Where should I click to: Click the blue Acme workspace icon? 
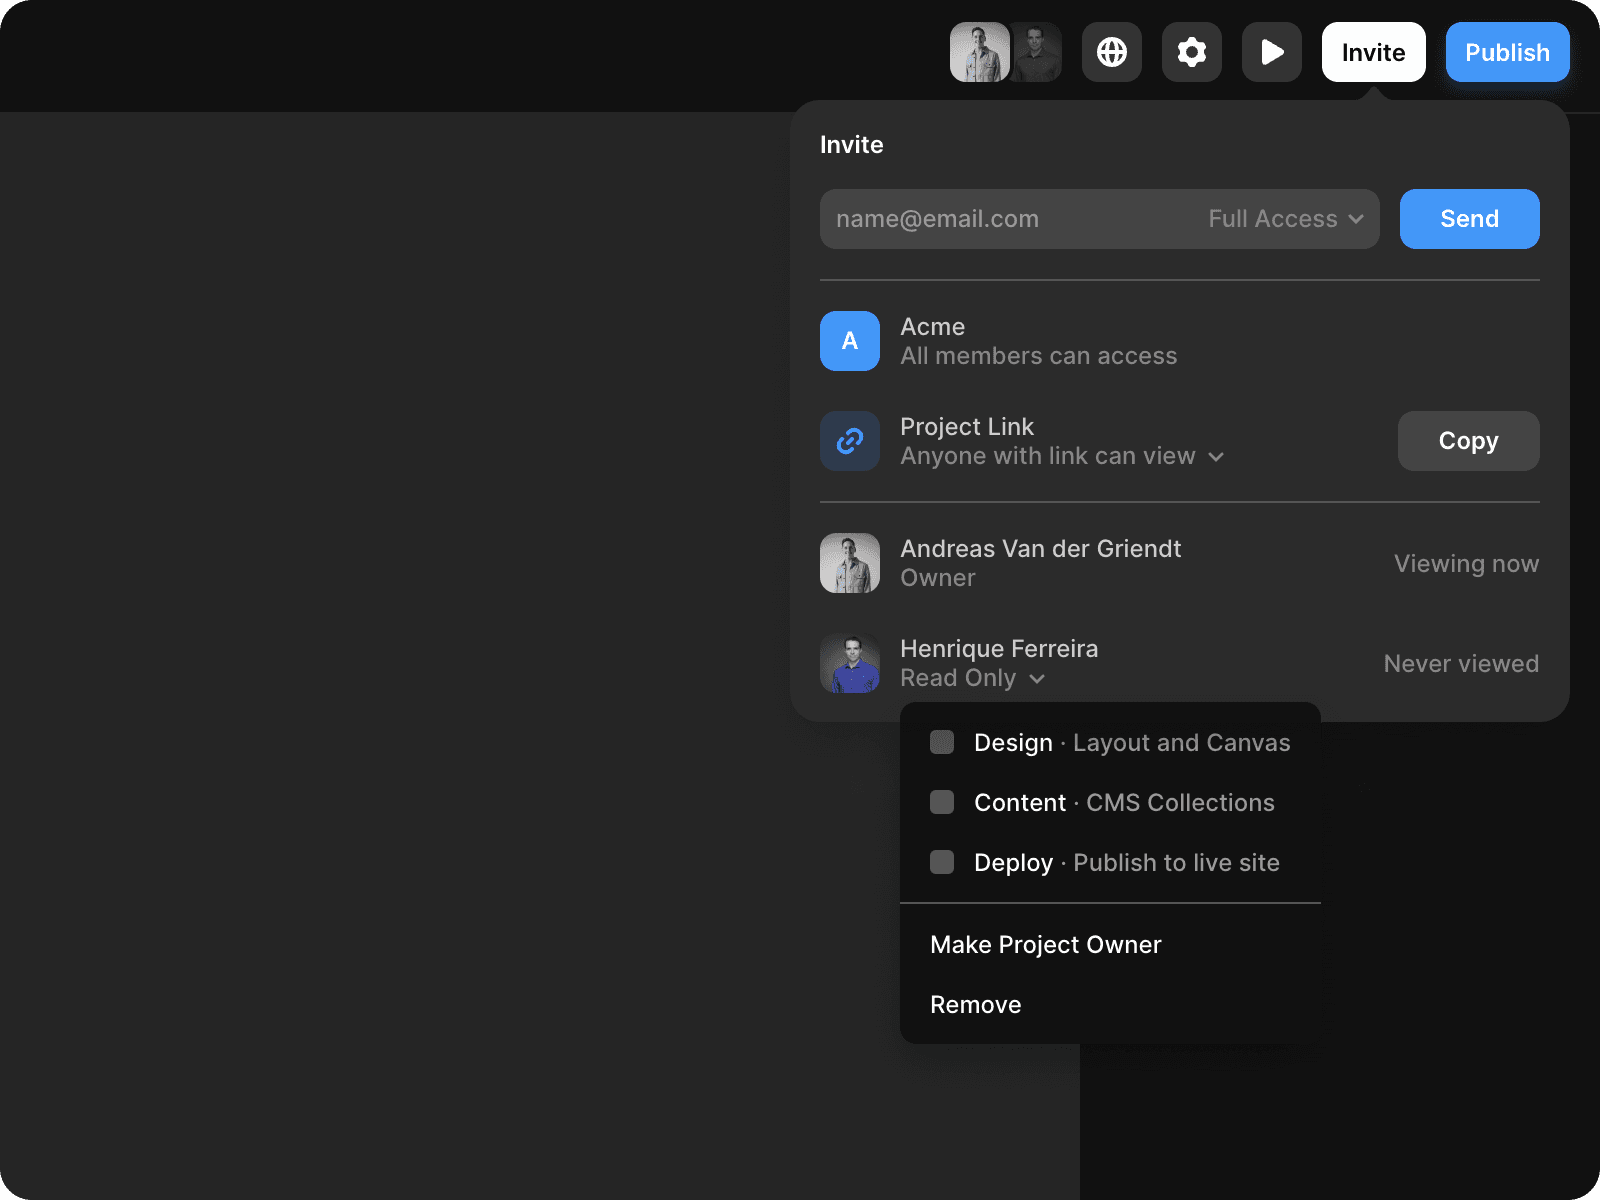(x=849, y=341)
